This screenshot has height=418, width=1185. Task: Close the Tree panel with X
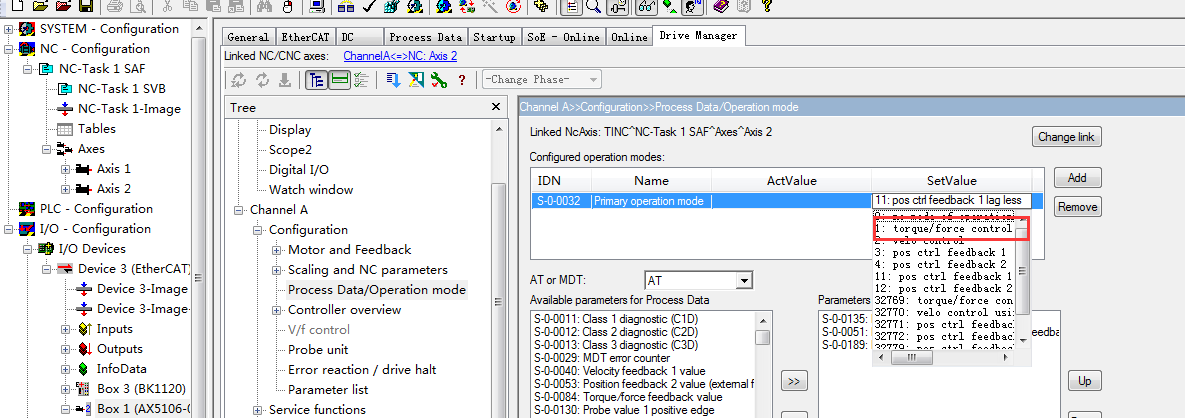click(496, 108)
